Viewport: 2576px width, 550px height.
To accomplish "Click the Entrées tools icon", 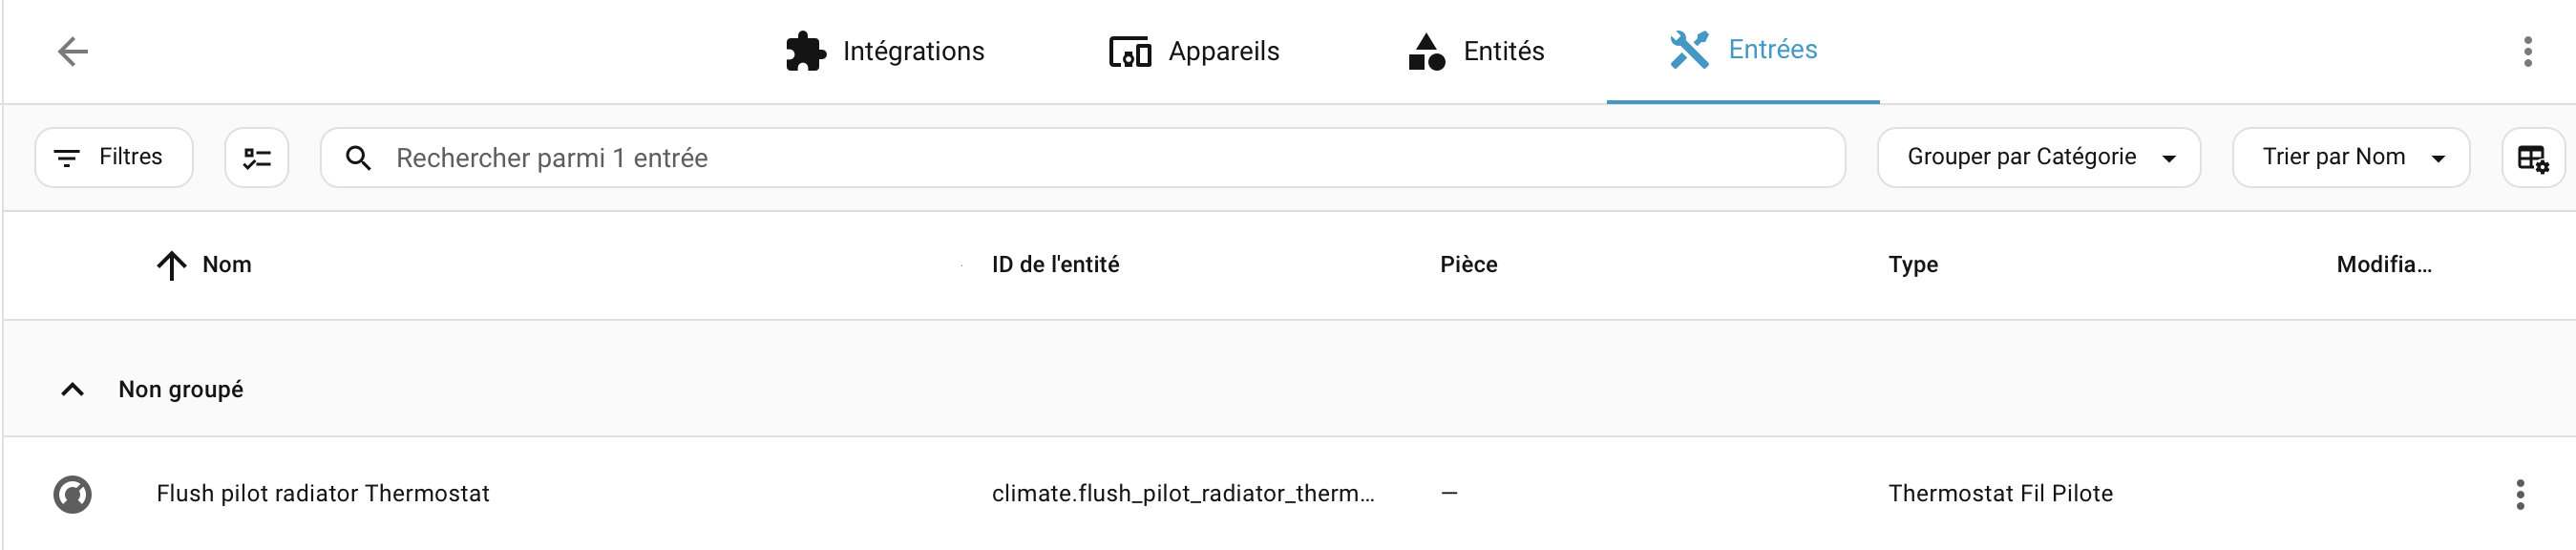I will pos(1689,49).
